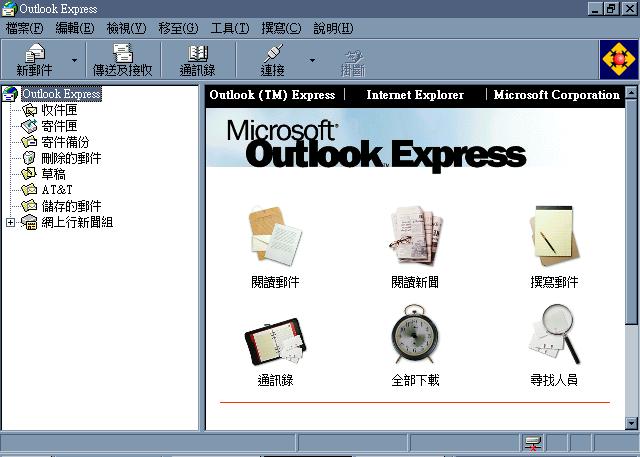Image resolution: width=640 pixels, height=457 pixels.
Task: Select the AT&T folder
Action: [57, 190]
